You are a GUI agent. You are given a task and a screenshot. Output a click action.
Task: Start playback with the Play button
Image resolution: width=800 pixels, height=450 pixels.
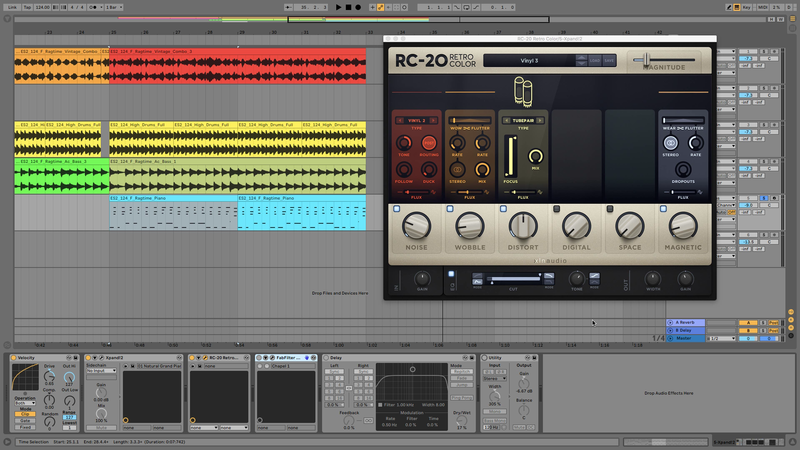(338, 7)
